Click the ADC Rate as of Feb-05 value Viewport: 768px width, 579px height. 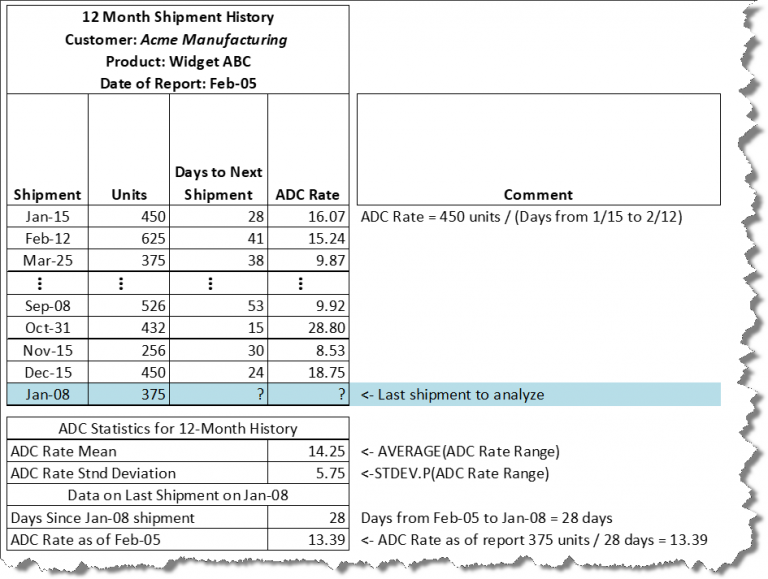[x=309, y=540]
